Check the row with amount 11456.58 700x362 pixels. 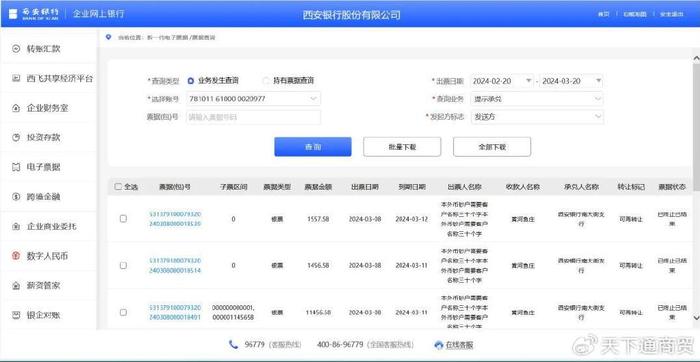[x=123, y=312]
